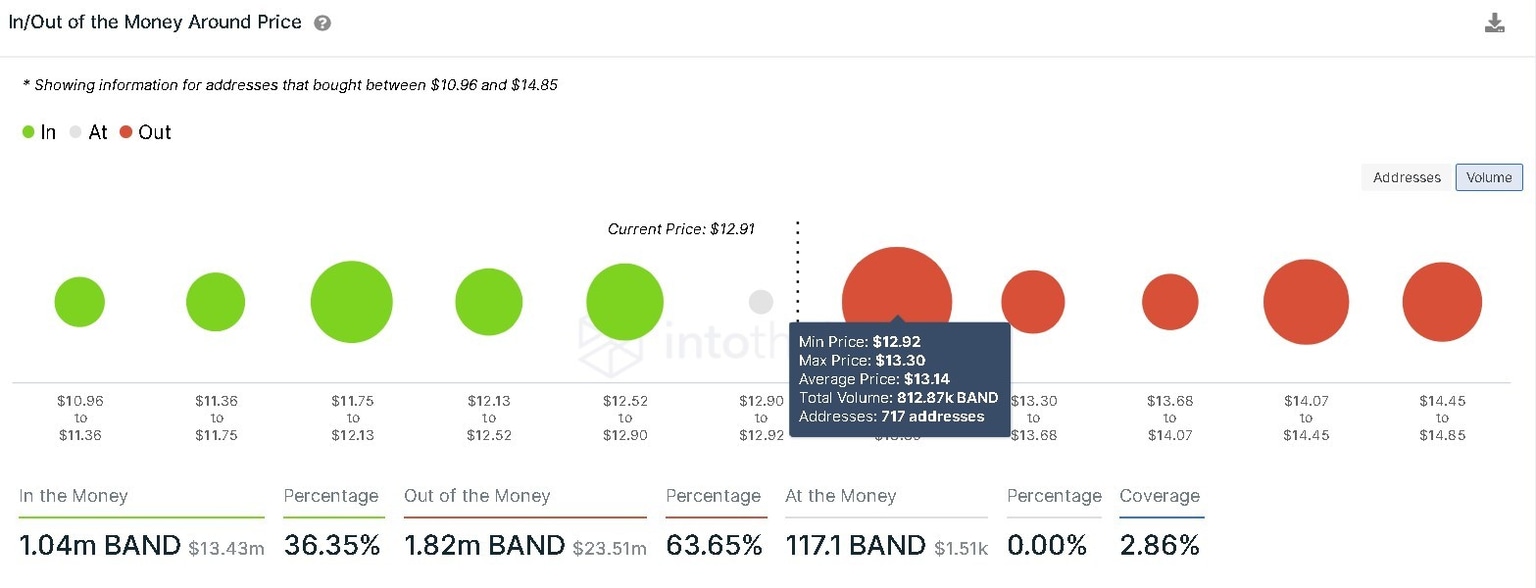1536x588 pixels.
Task: Click the large green bubble for $11.75 range
Action: (x=351, y=301)
